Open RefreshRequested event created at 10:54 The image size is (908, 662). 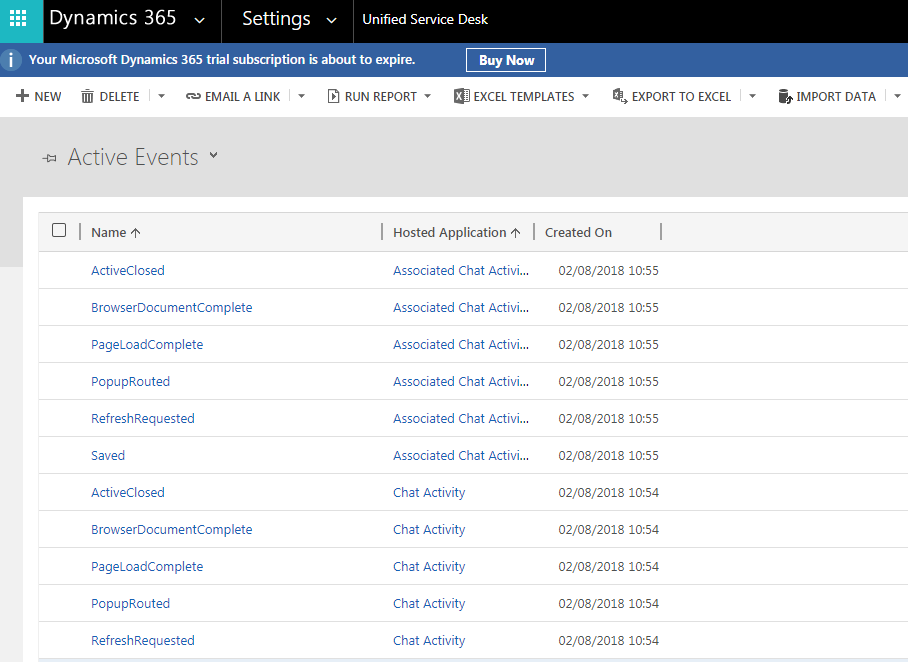click(142, 641)
